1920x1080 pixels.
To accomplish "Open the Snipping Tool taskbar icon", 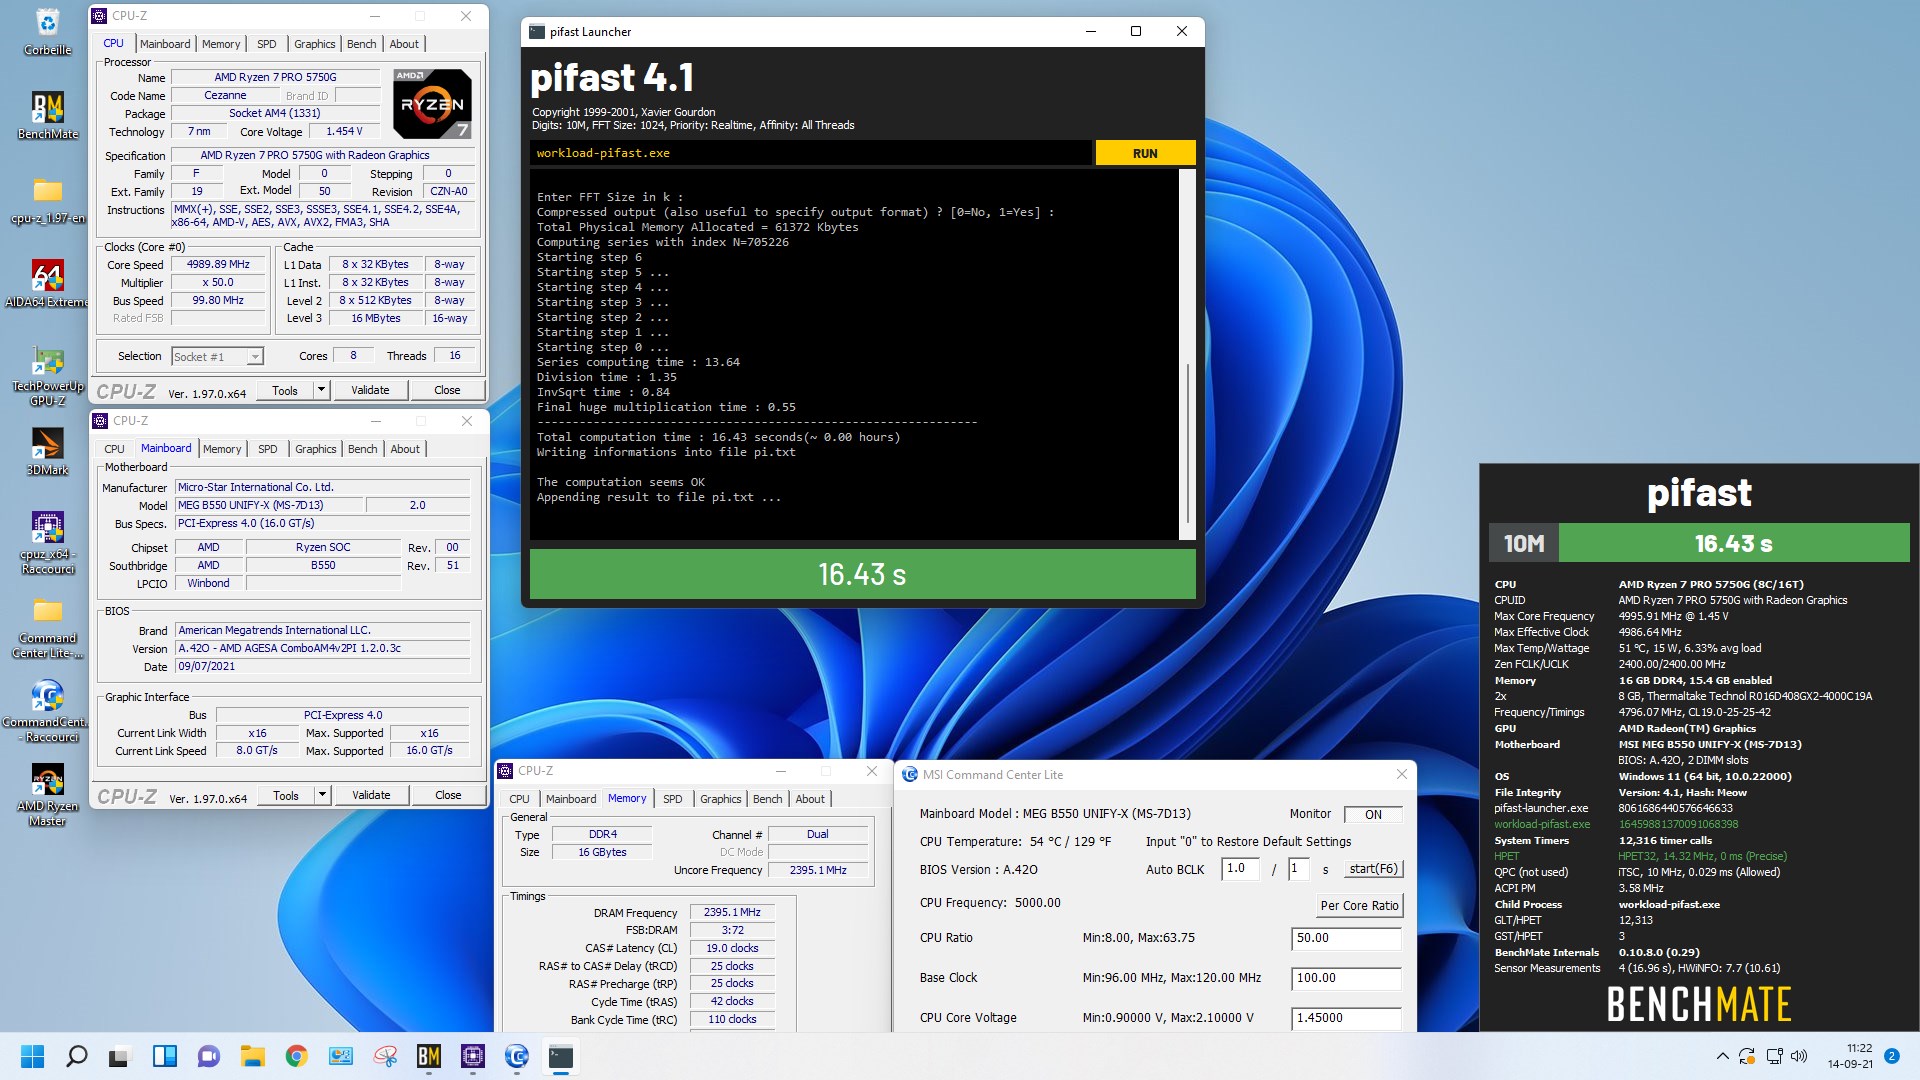I will tap(385, 1056).
